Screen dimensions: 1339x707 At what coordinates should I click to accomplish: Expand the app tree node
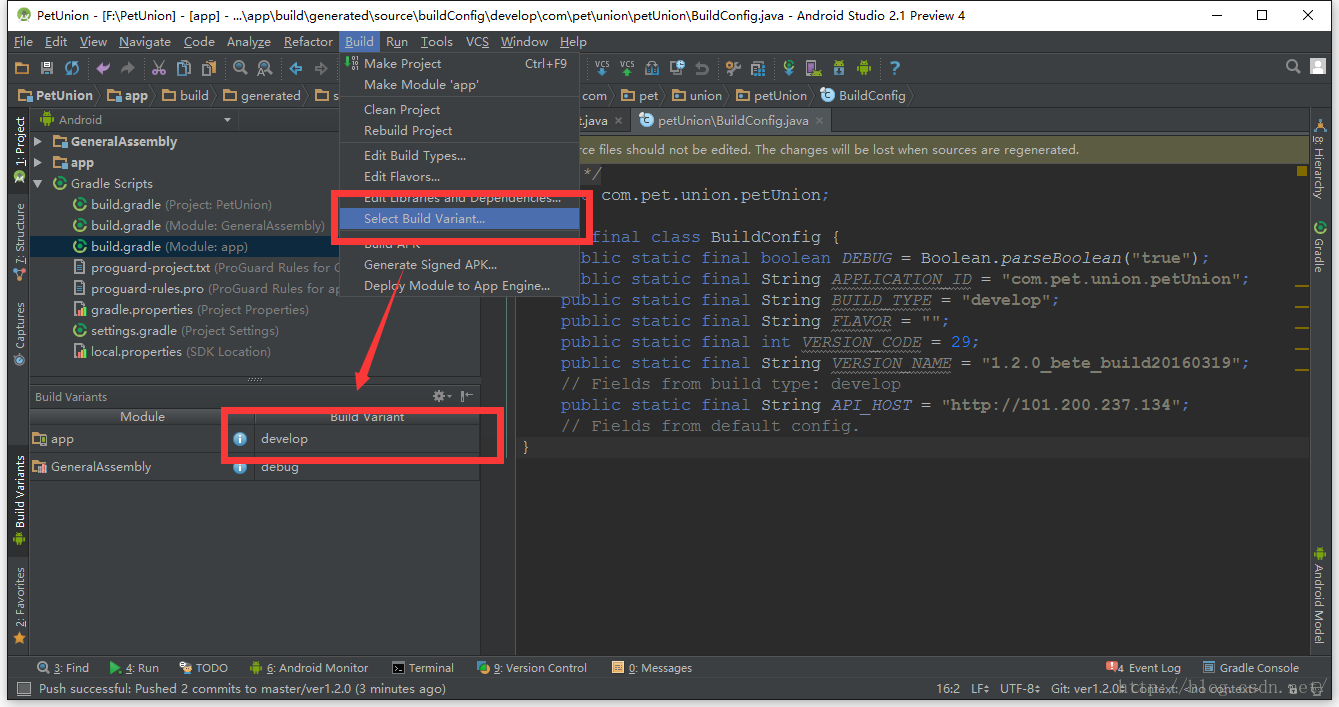coord(39,163)
